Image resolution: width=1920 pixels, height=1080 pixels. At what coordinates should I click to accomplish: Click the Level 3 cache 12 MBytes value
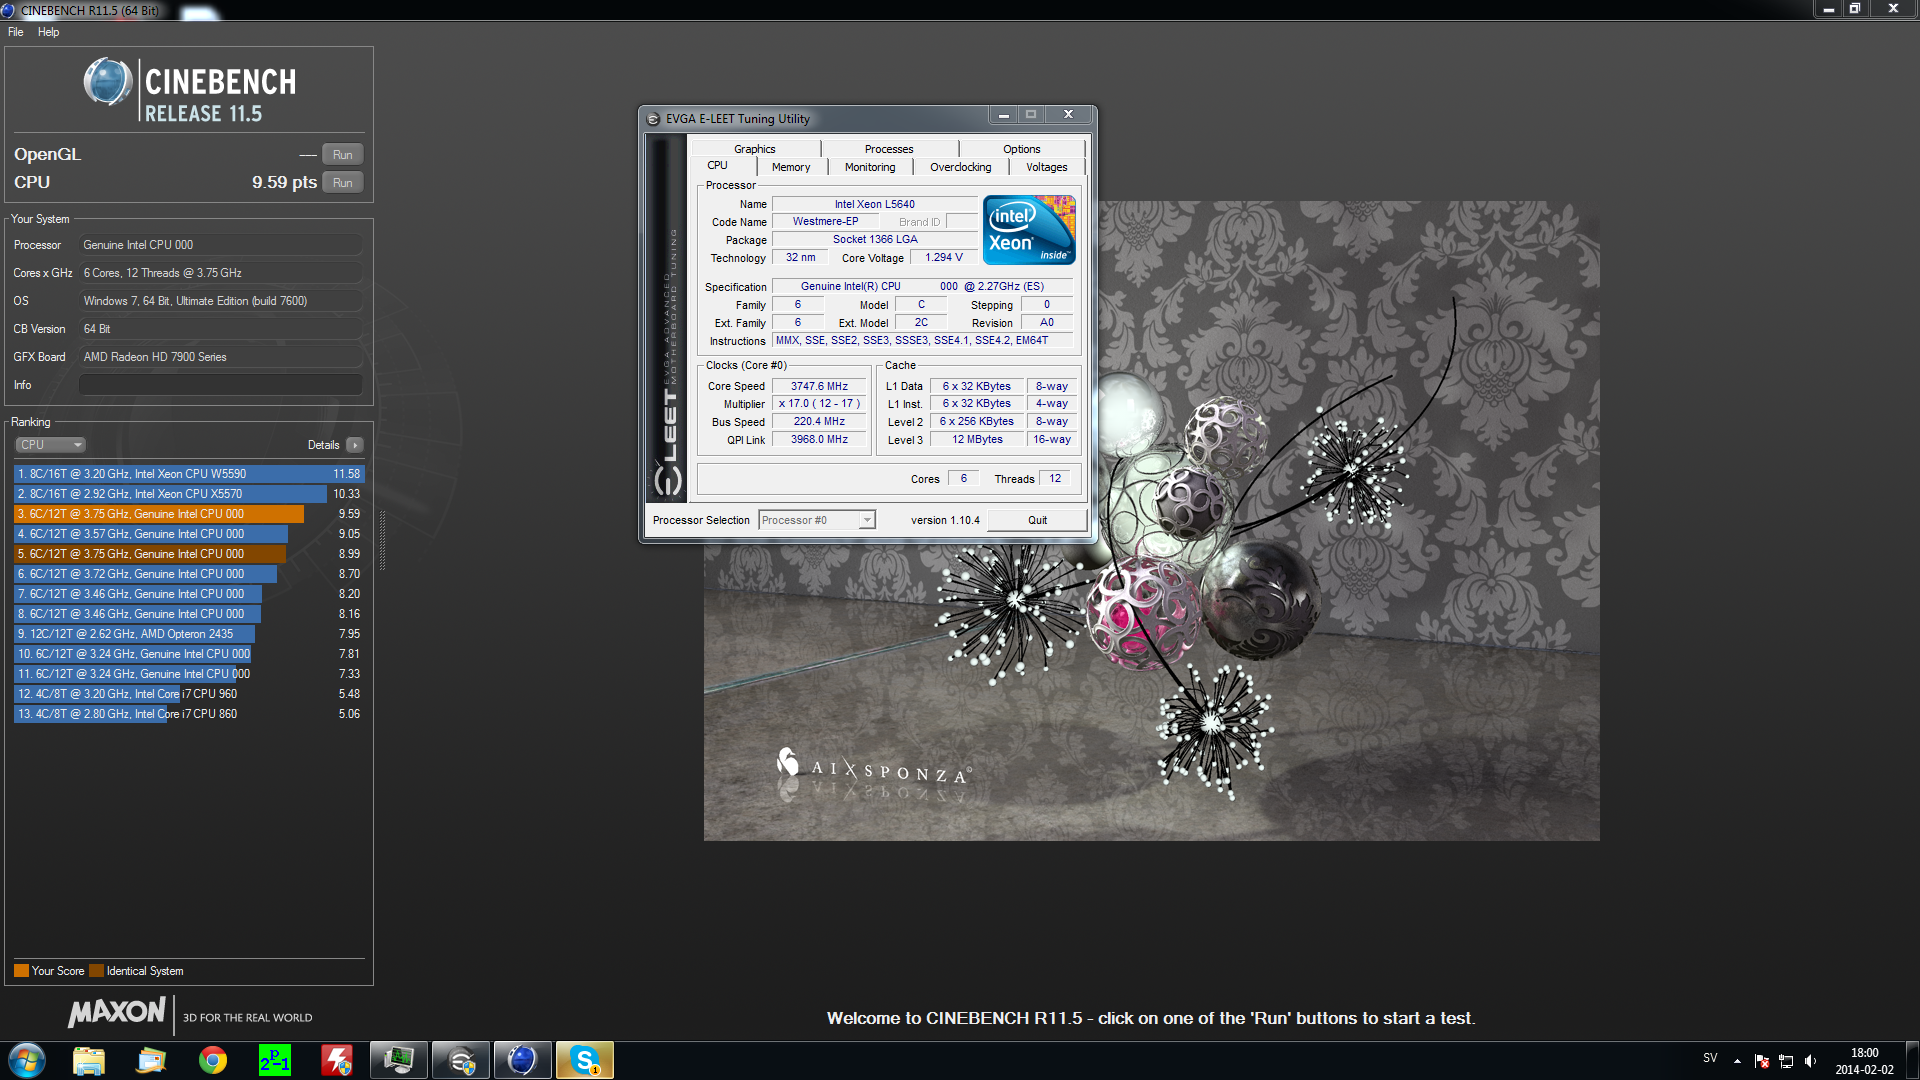tap(978, 439)
